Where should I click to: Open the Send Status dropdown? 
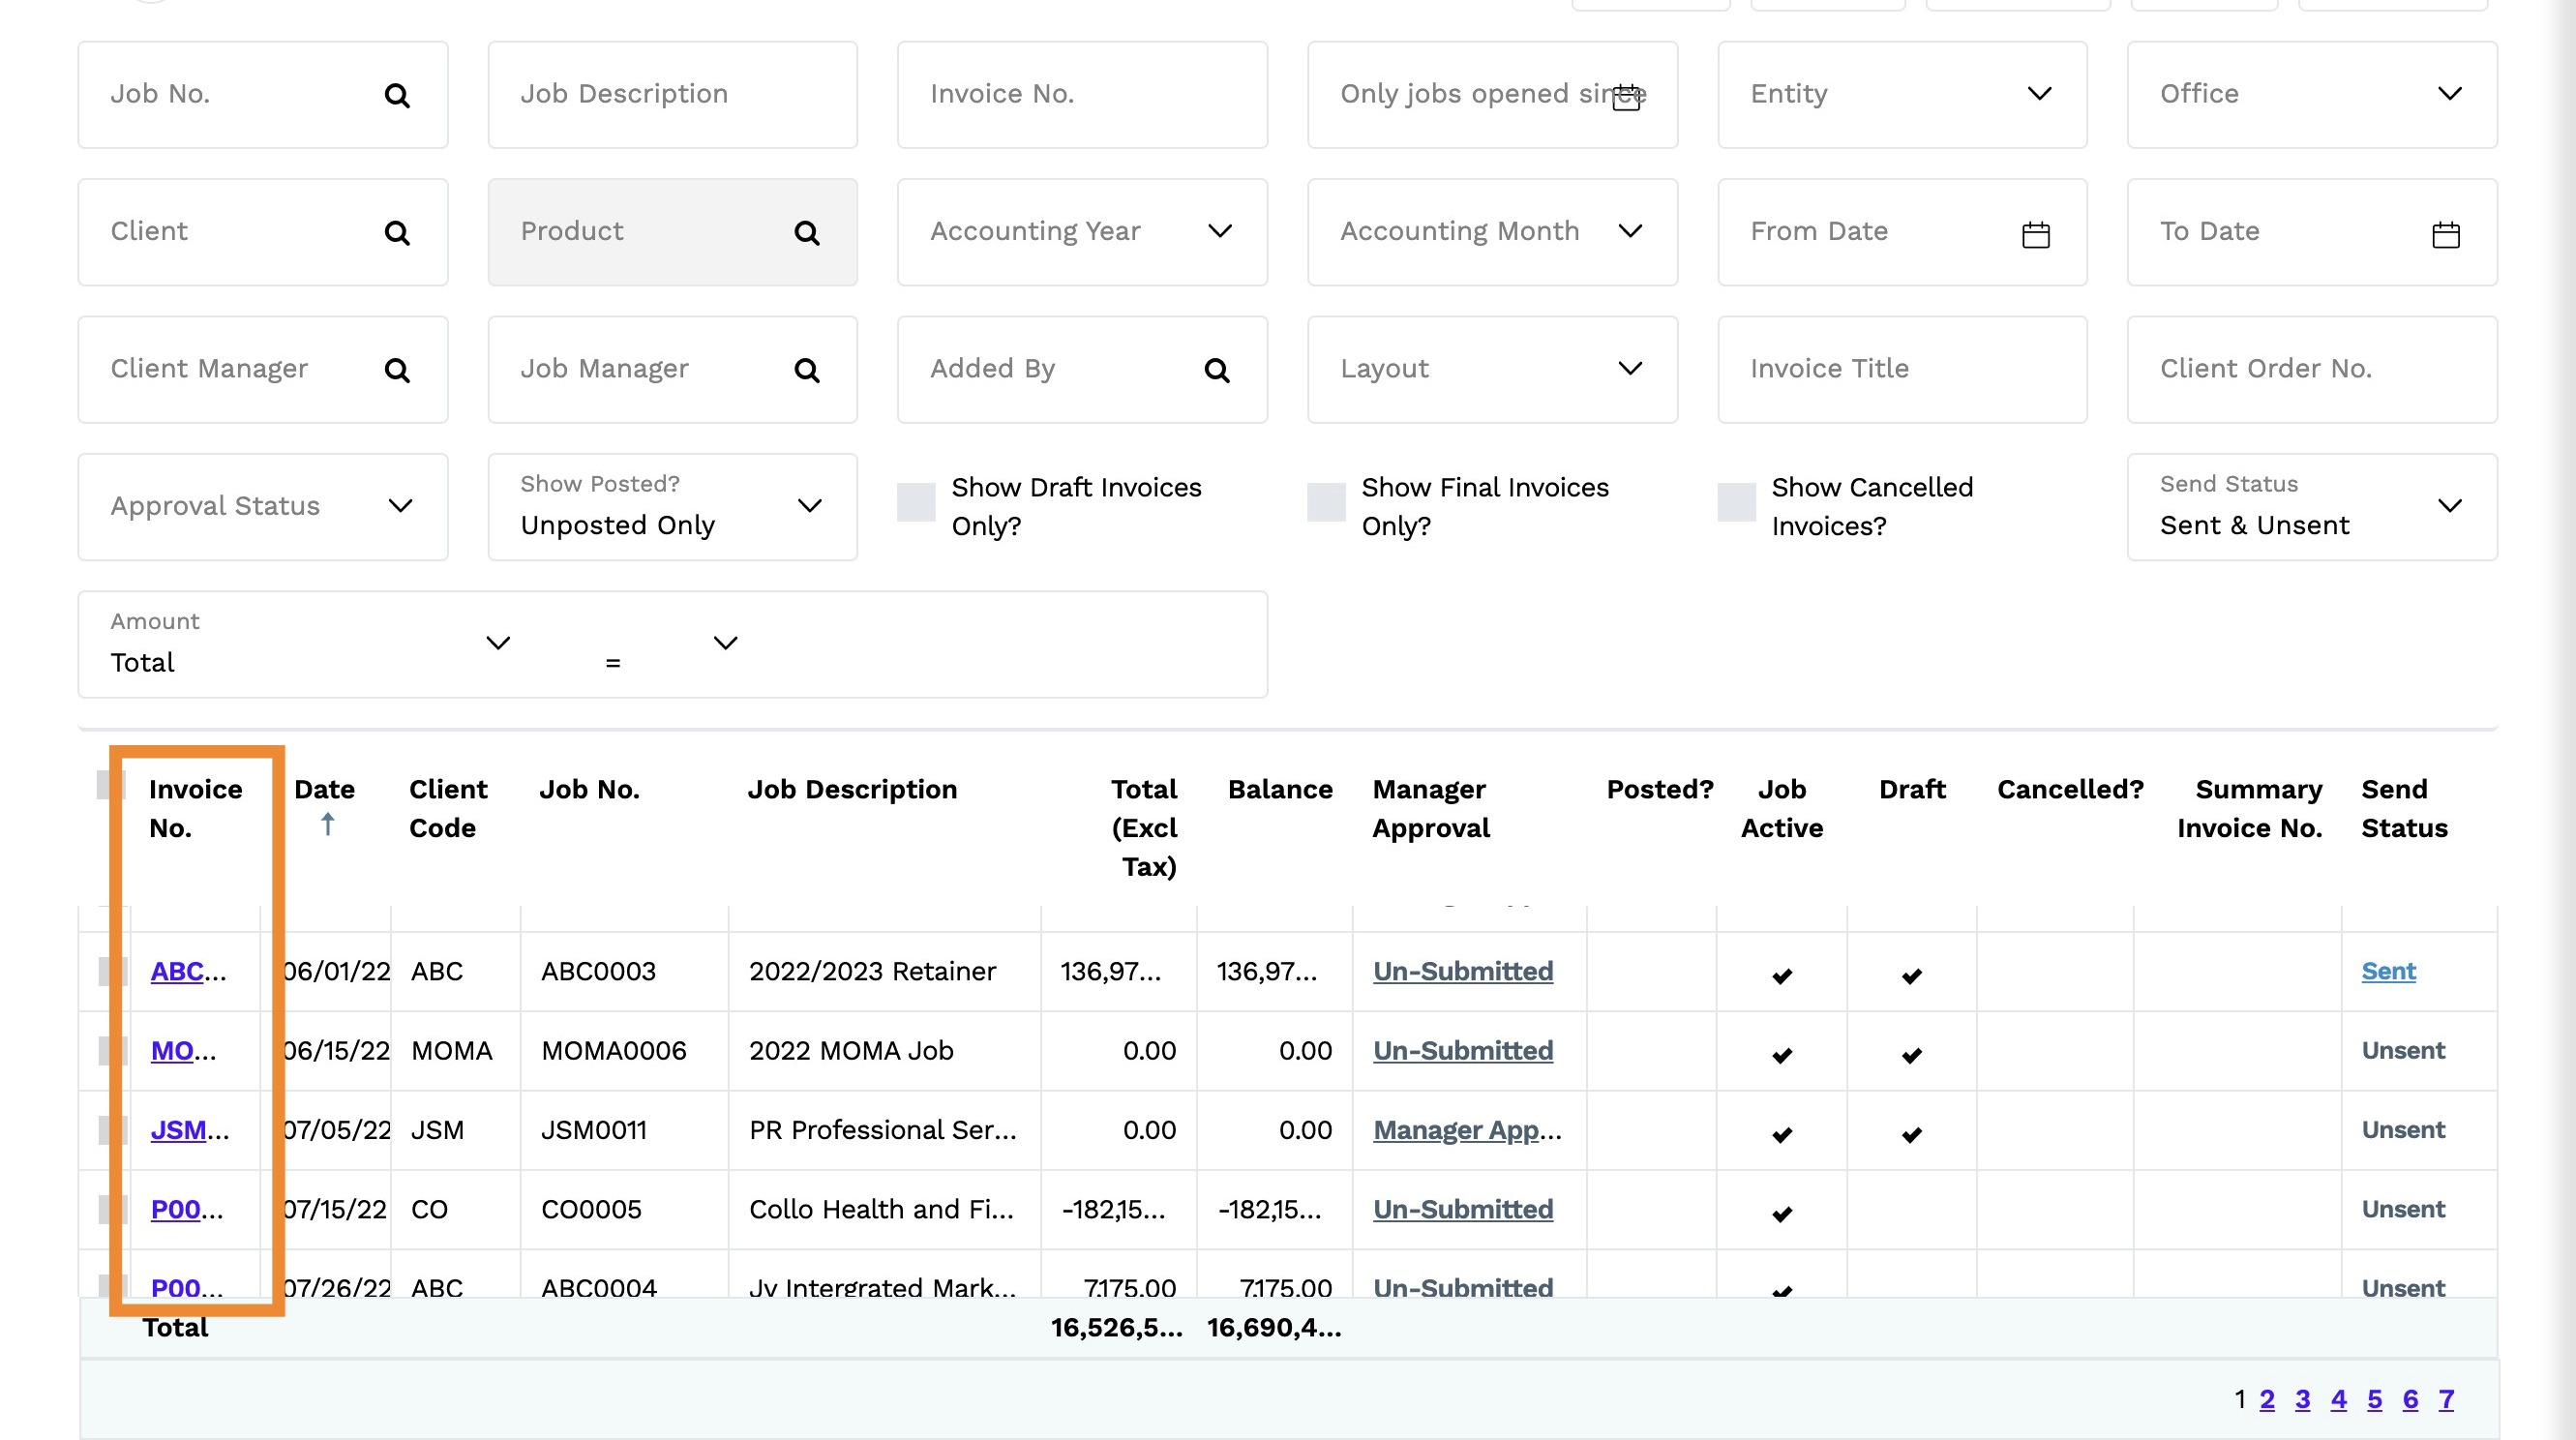2449,506
